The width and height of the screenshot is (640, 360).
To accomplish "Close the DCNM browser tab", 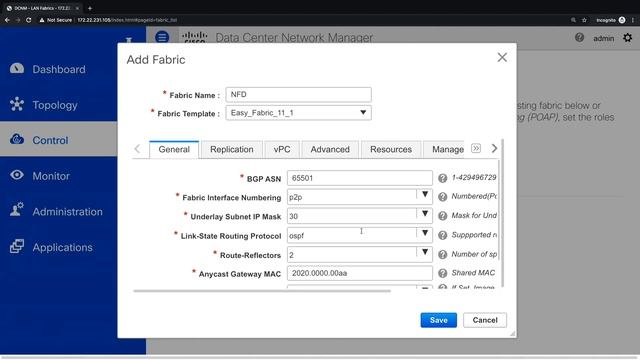I will click(77, 8).
